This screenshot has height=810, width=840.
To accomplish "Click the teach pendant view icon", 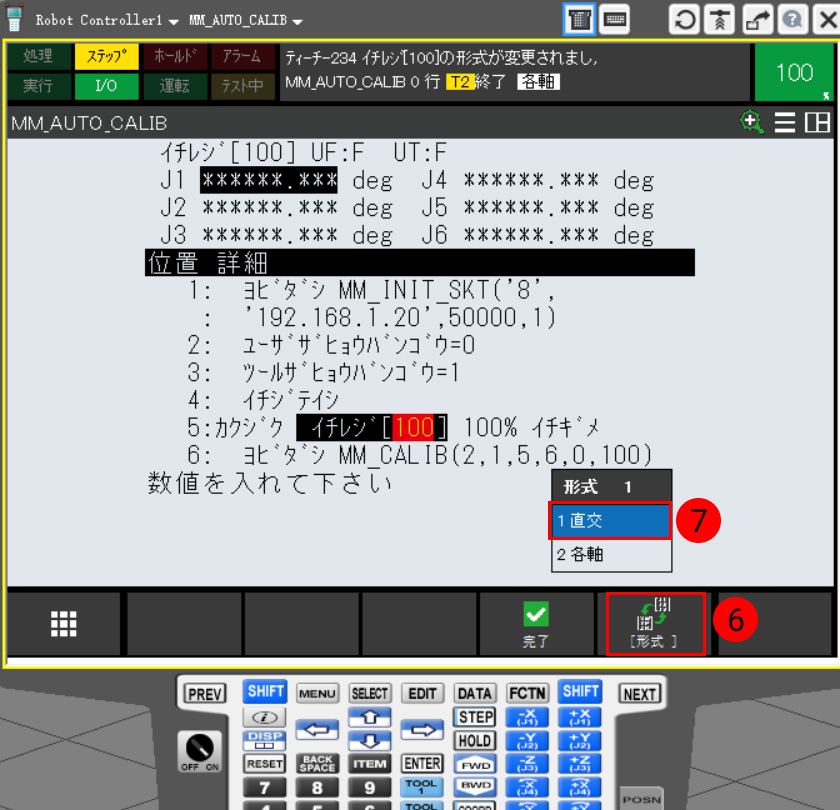I will (x=579, y=20).
